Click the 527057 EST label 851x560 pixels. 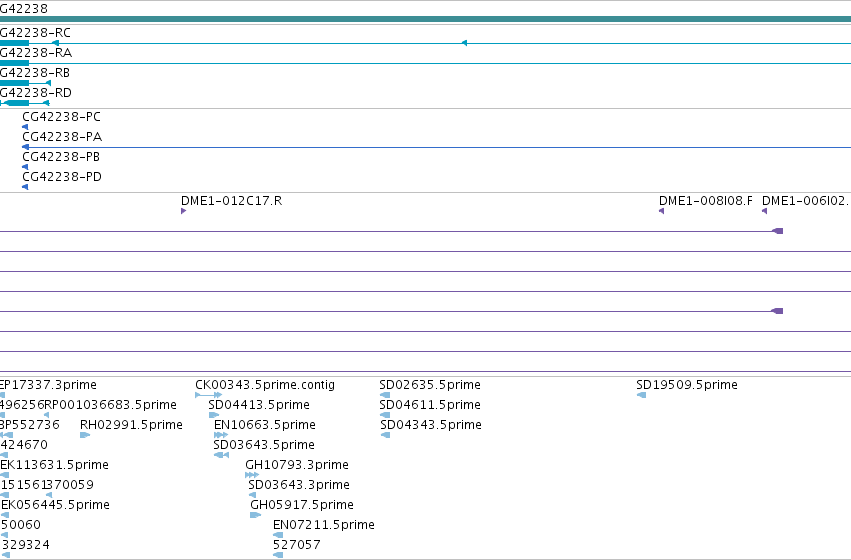click(297, 545)
